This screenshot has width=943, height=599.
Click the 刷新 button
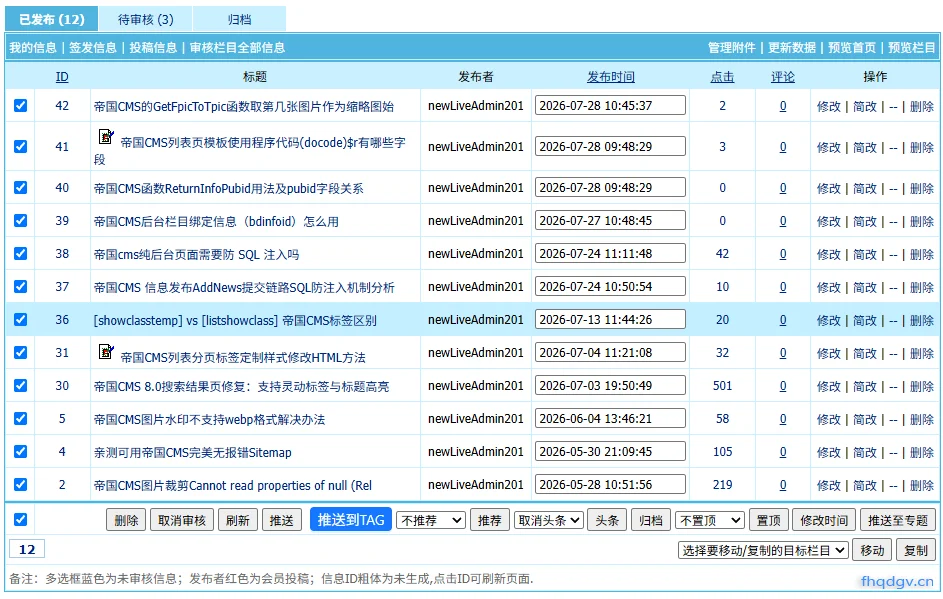238,520
